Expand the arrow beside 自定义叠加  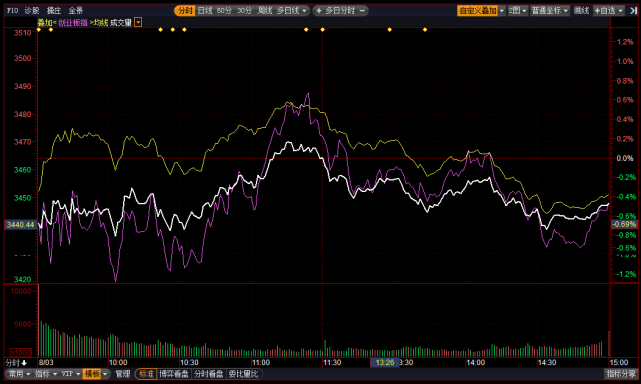[x=502, y=11]
